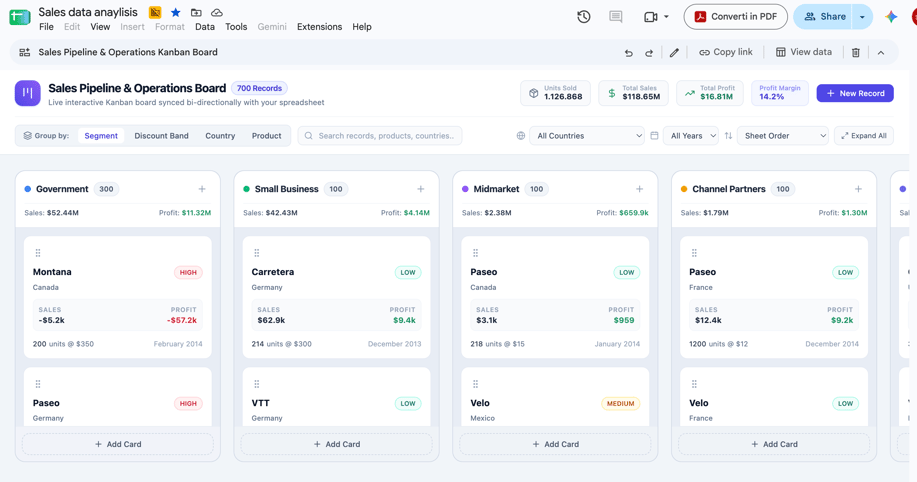
Task: Collapse the board panel with the chevron up
Action: (881, 53)
